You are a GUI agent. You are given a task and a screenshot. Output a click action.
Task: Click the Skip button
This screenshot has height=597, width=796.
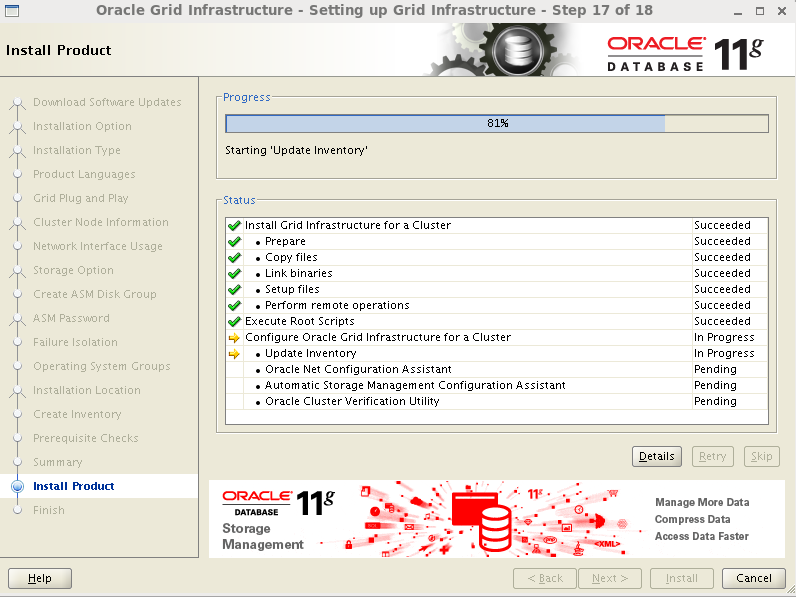[x=761, y=456]
